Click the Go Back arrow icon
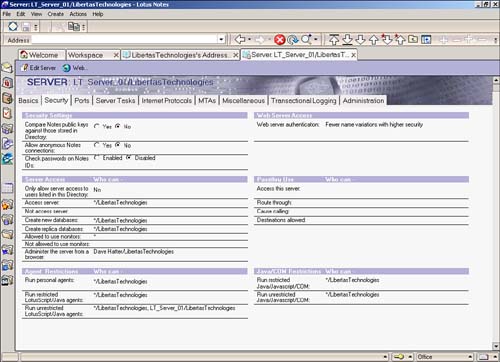500x362 pixels. 240,39
